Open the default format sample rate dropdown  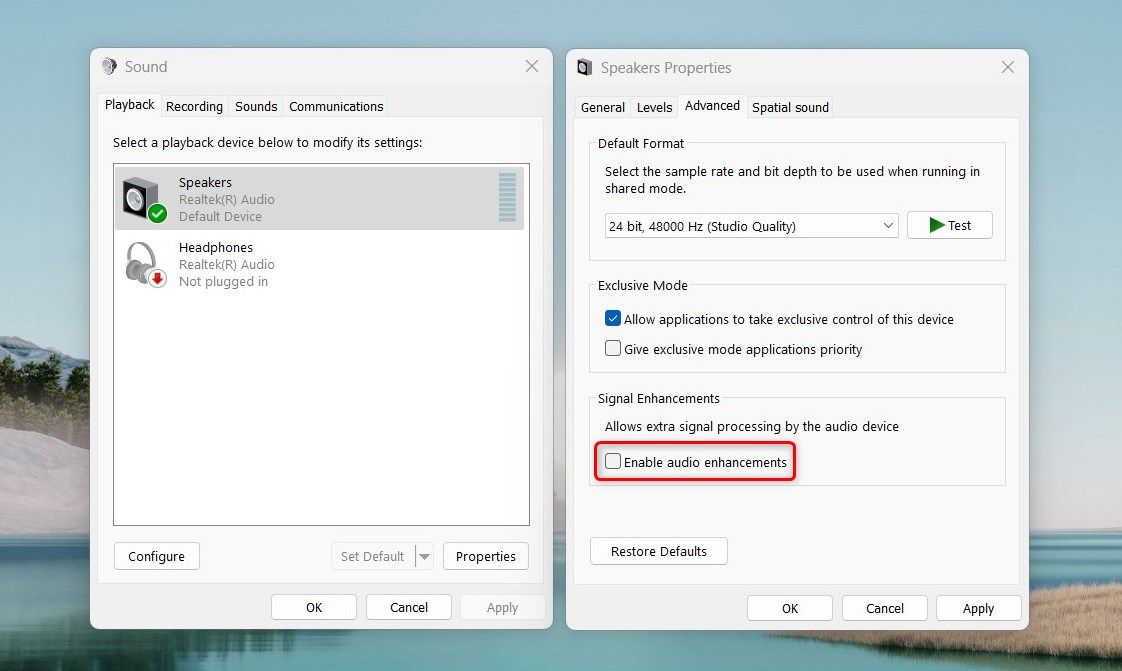(x=890, y=225)
